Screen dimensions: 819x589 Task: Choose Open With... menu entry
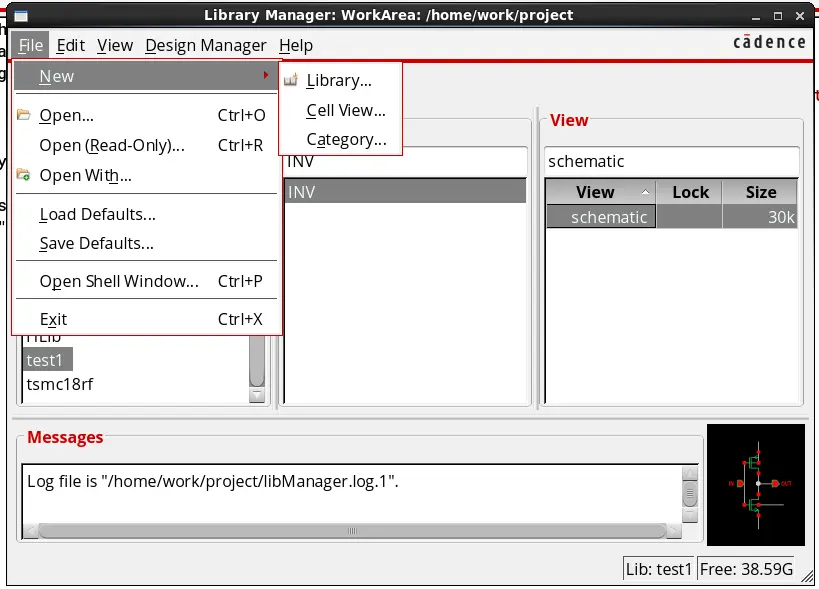point(146,175)
